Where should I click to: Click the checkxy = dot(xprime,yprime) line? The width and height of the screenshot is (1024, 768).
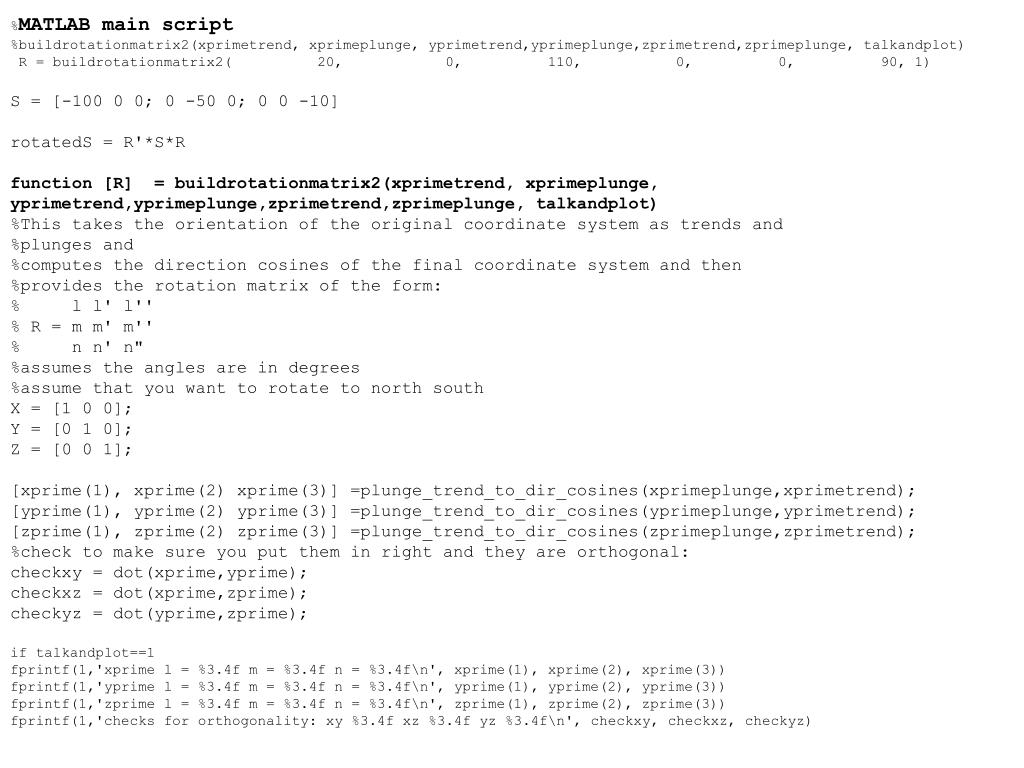coord(159,573)
